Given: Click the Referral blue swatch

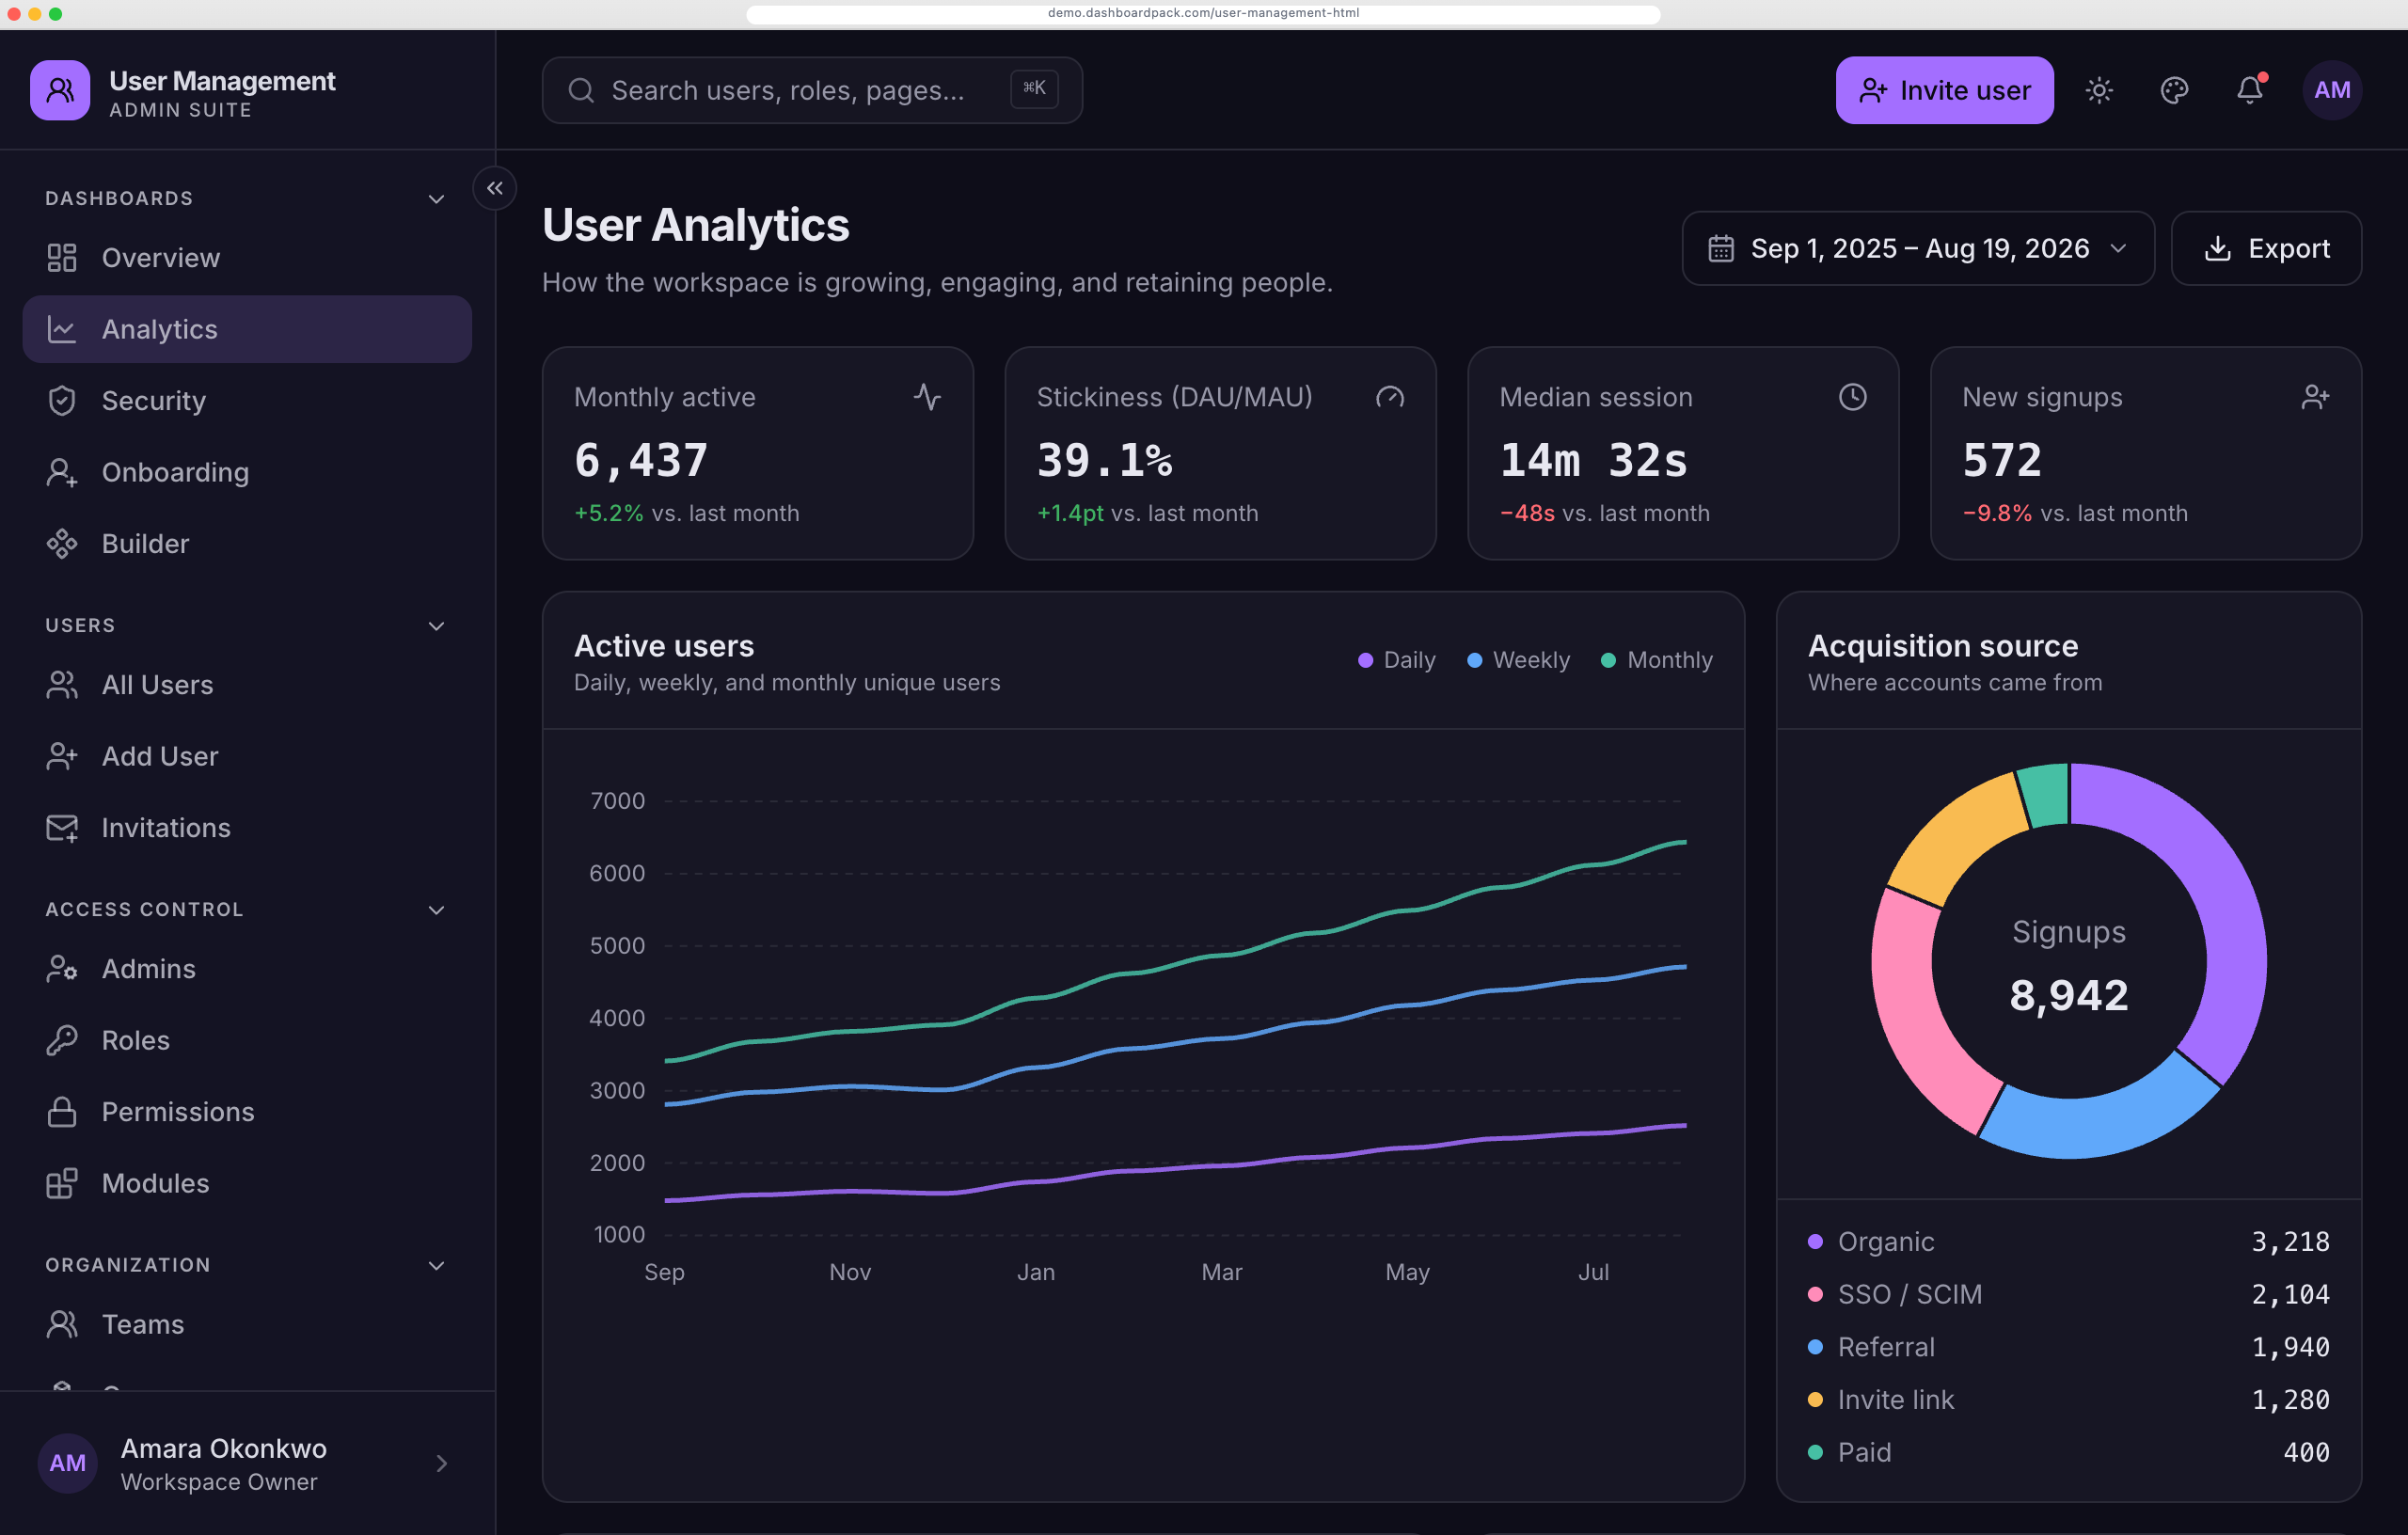Looking at the screenshot, I should tap(1815, 1347).
